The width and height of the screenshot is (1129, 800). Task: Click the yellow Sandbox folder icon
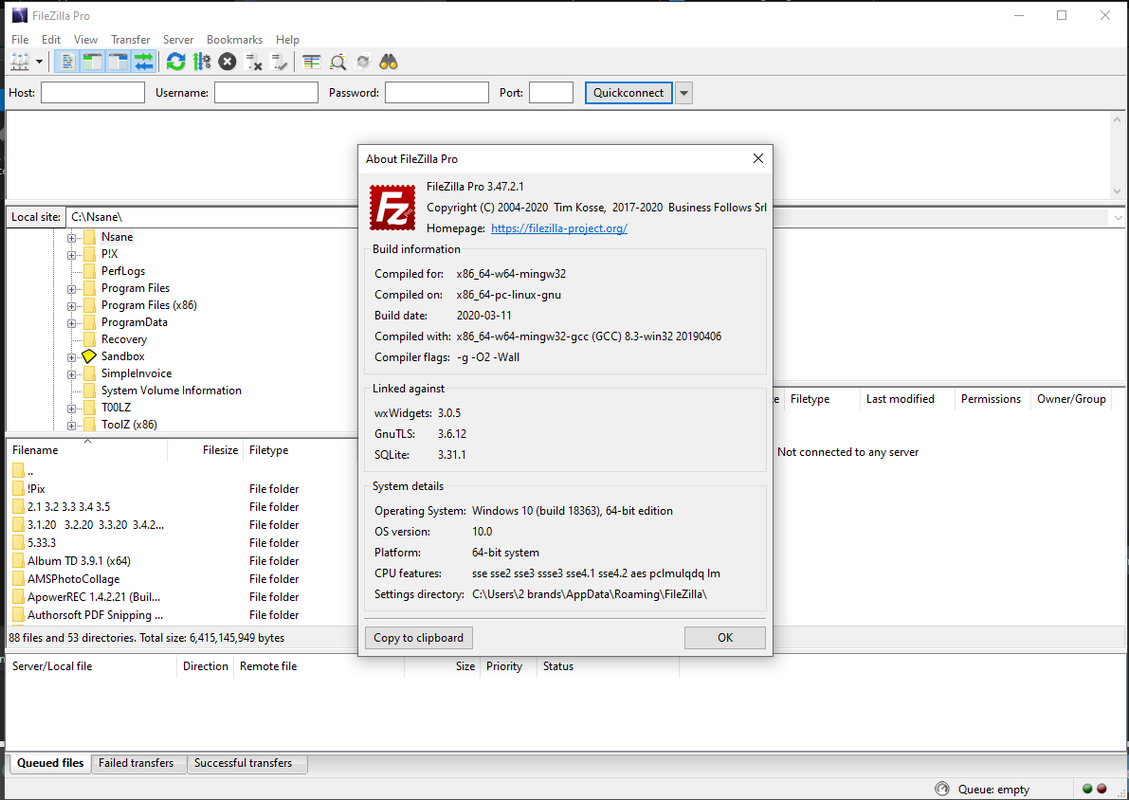(x=89, y=356)
